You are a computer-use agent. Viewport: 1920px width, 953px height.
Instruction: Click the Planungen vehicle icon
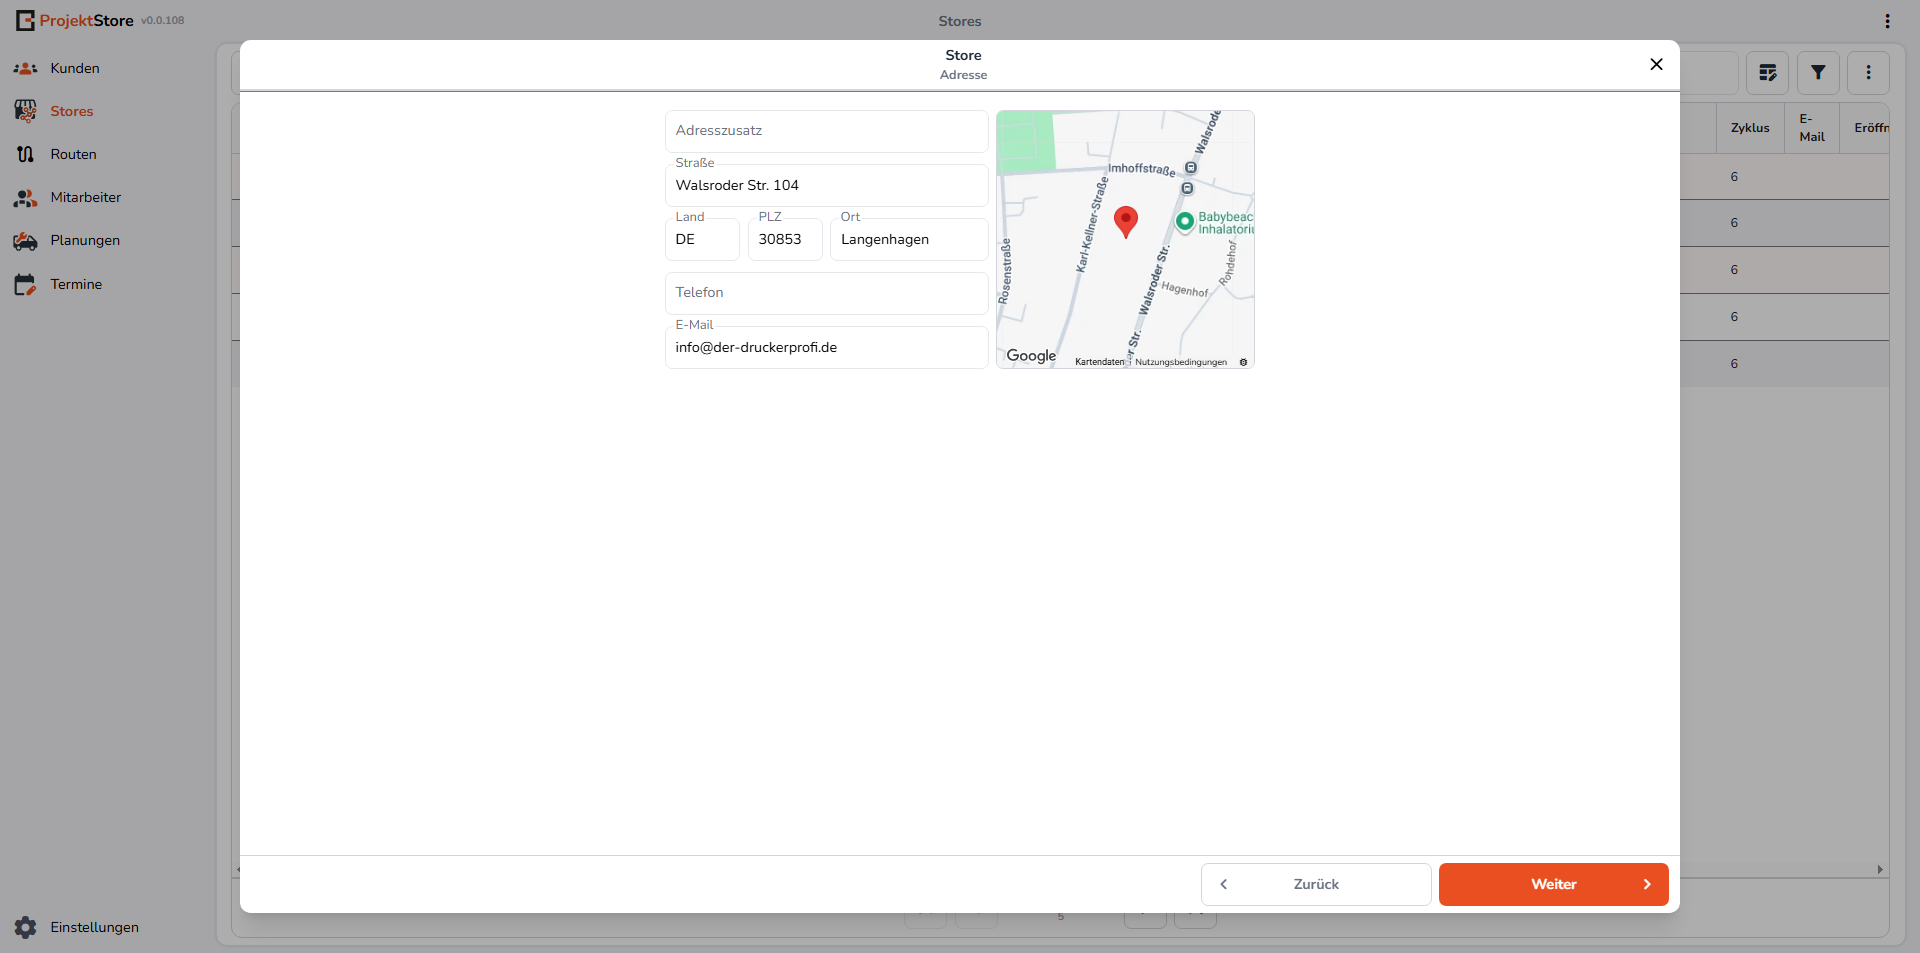tap(25, 241)
